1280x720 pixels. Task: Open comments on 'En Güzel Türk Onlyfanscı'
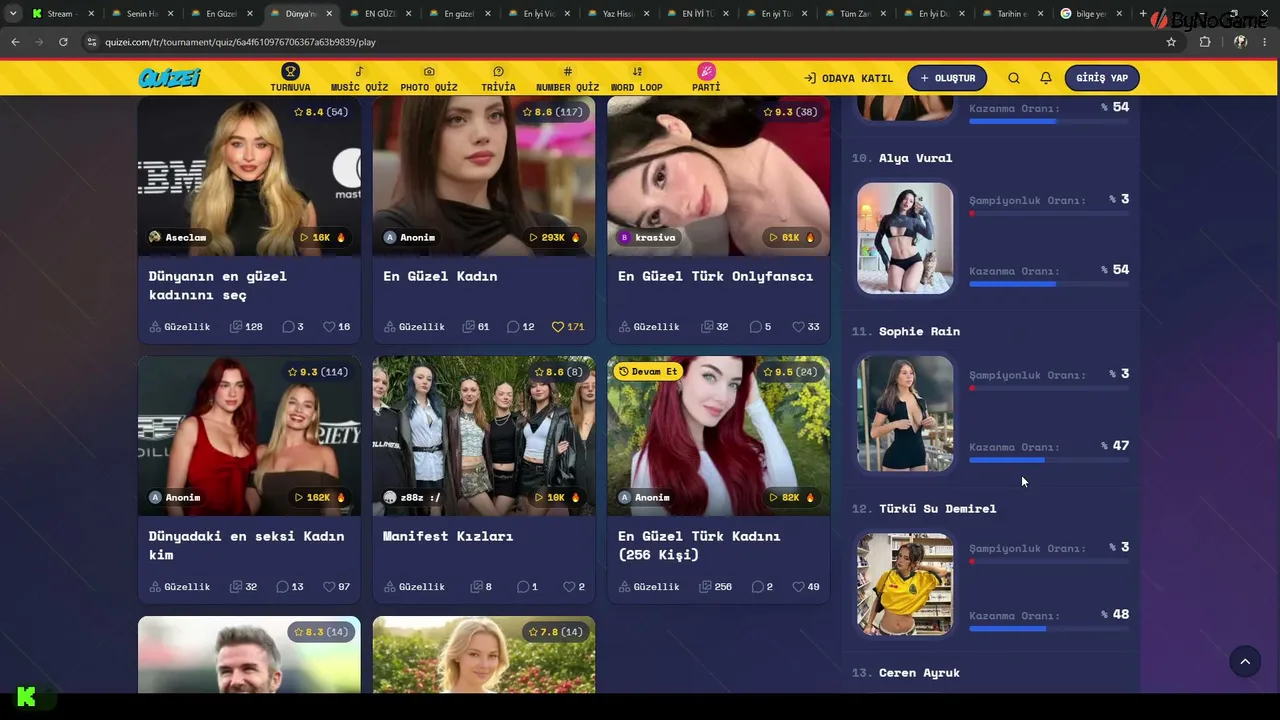[x=761, y=327]
